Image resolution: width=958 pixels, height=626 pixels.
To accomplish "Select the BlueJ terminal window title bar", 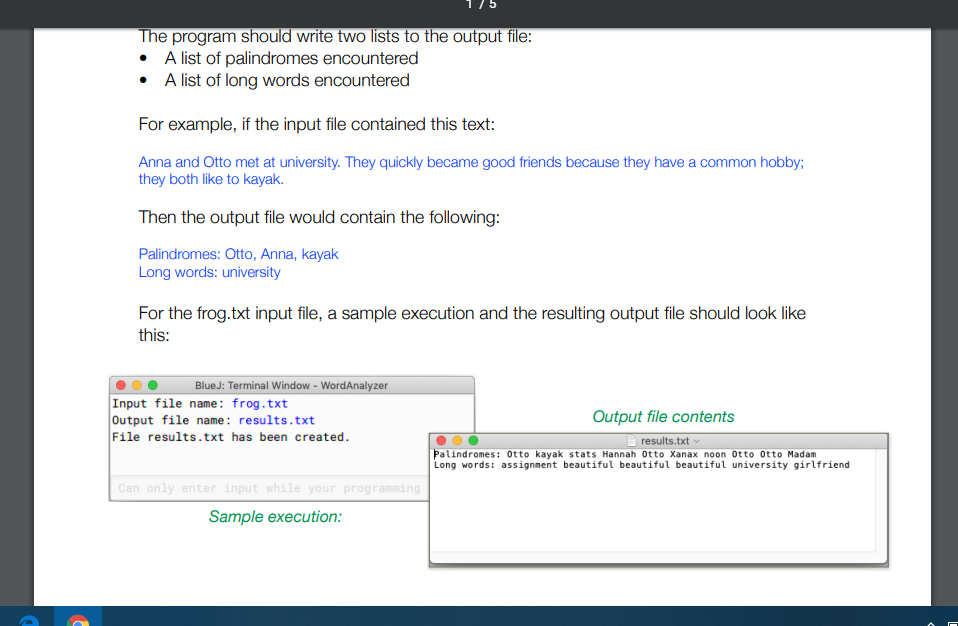I will click(290, 384).
